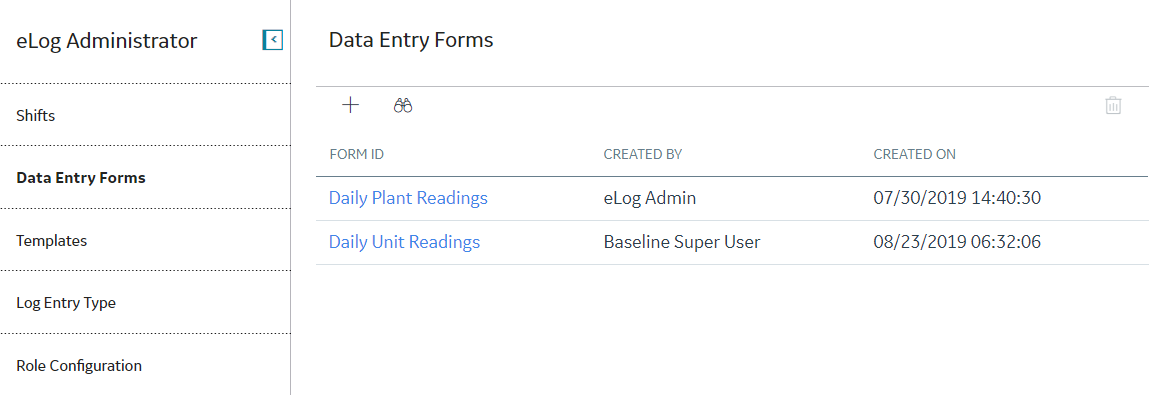Select the eLog Admin cell

(650, 198)
